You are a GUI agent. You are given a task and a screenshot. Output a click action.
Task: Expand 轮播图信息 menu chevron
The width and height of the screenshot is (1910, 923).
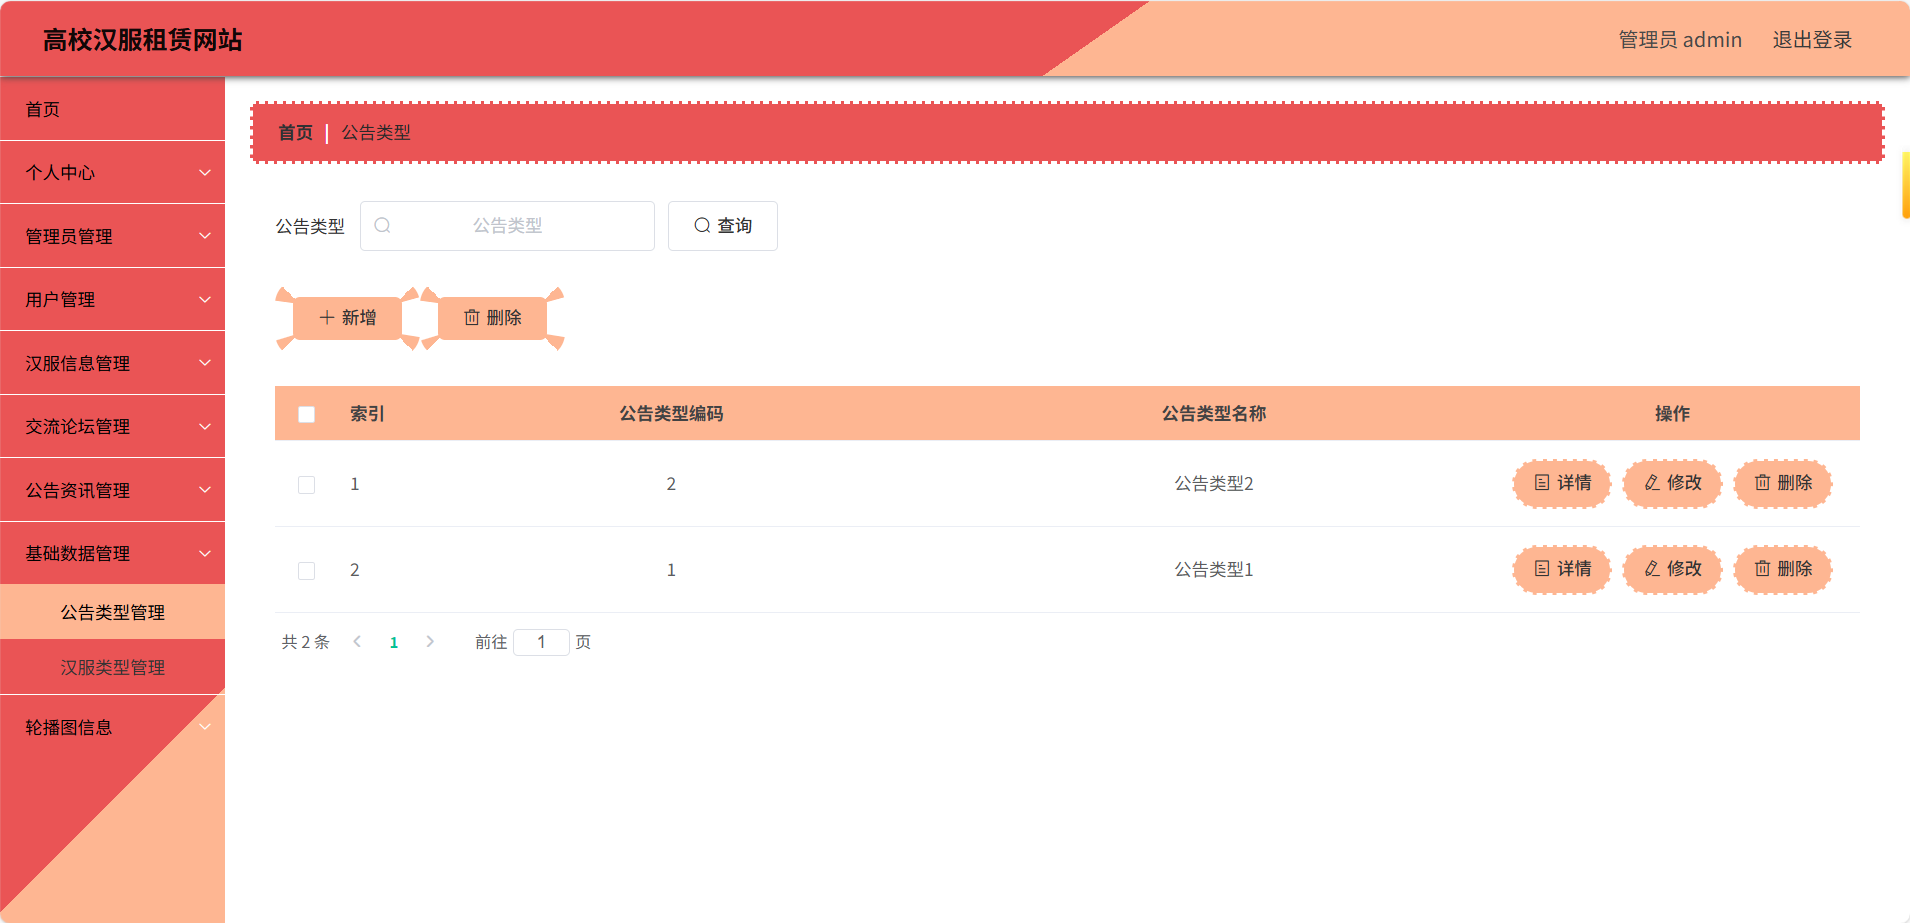coord(205,727)
